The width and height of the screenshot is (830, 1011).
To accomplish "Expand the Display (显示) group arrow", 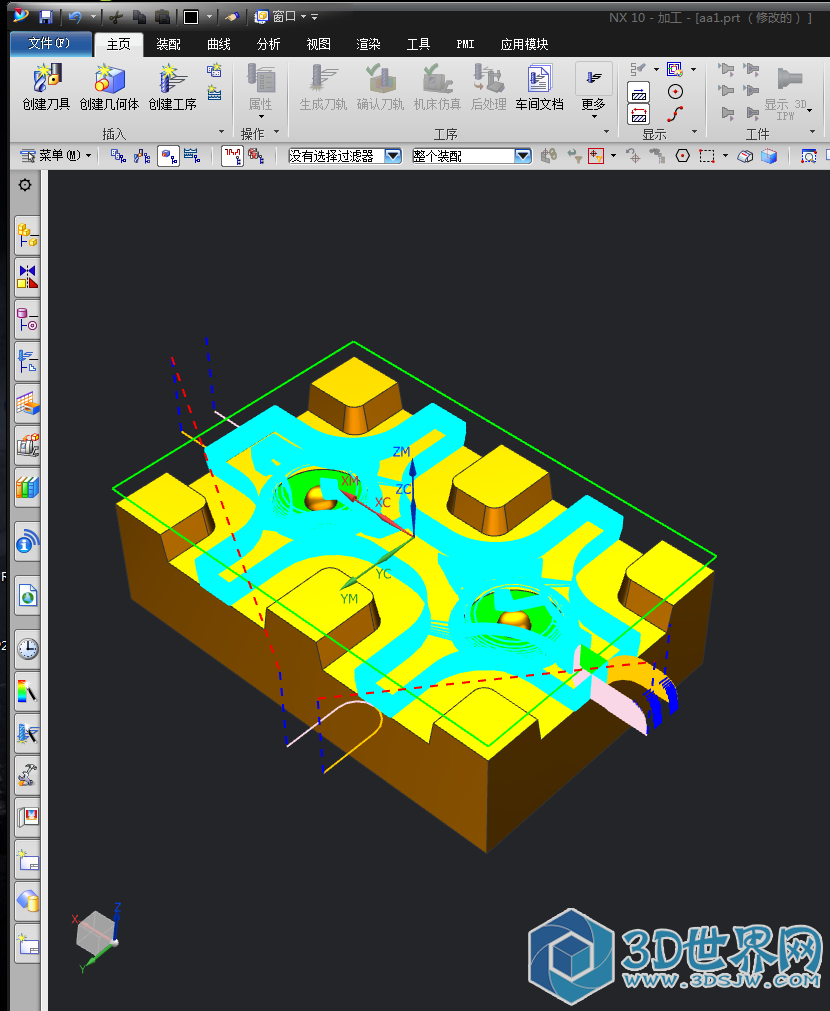I will 695,132.
